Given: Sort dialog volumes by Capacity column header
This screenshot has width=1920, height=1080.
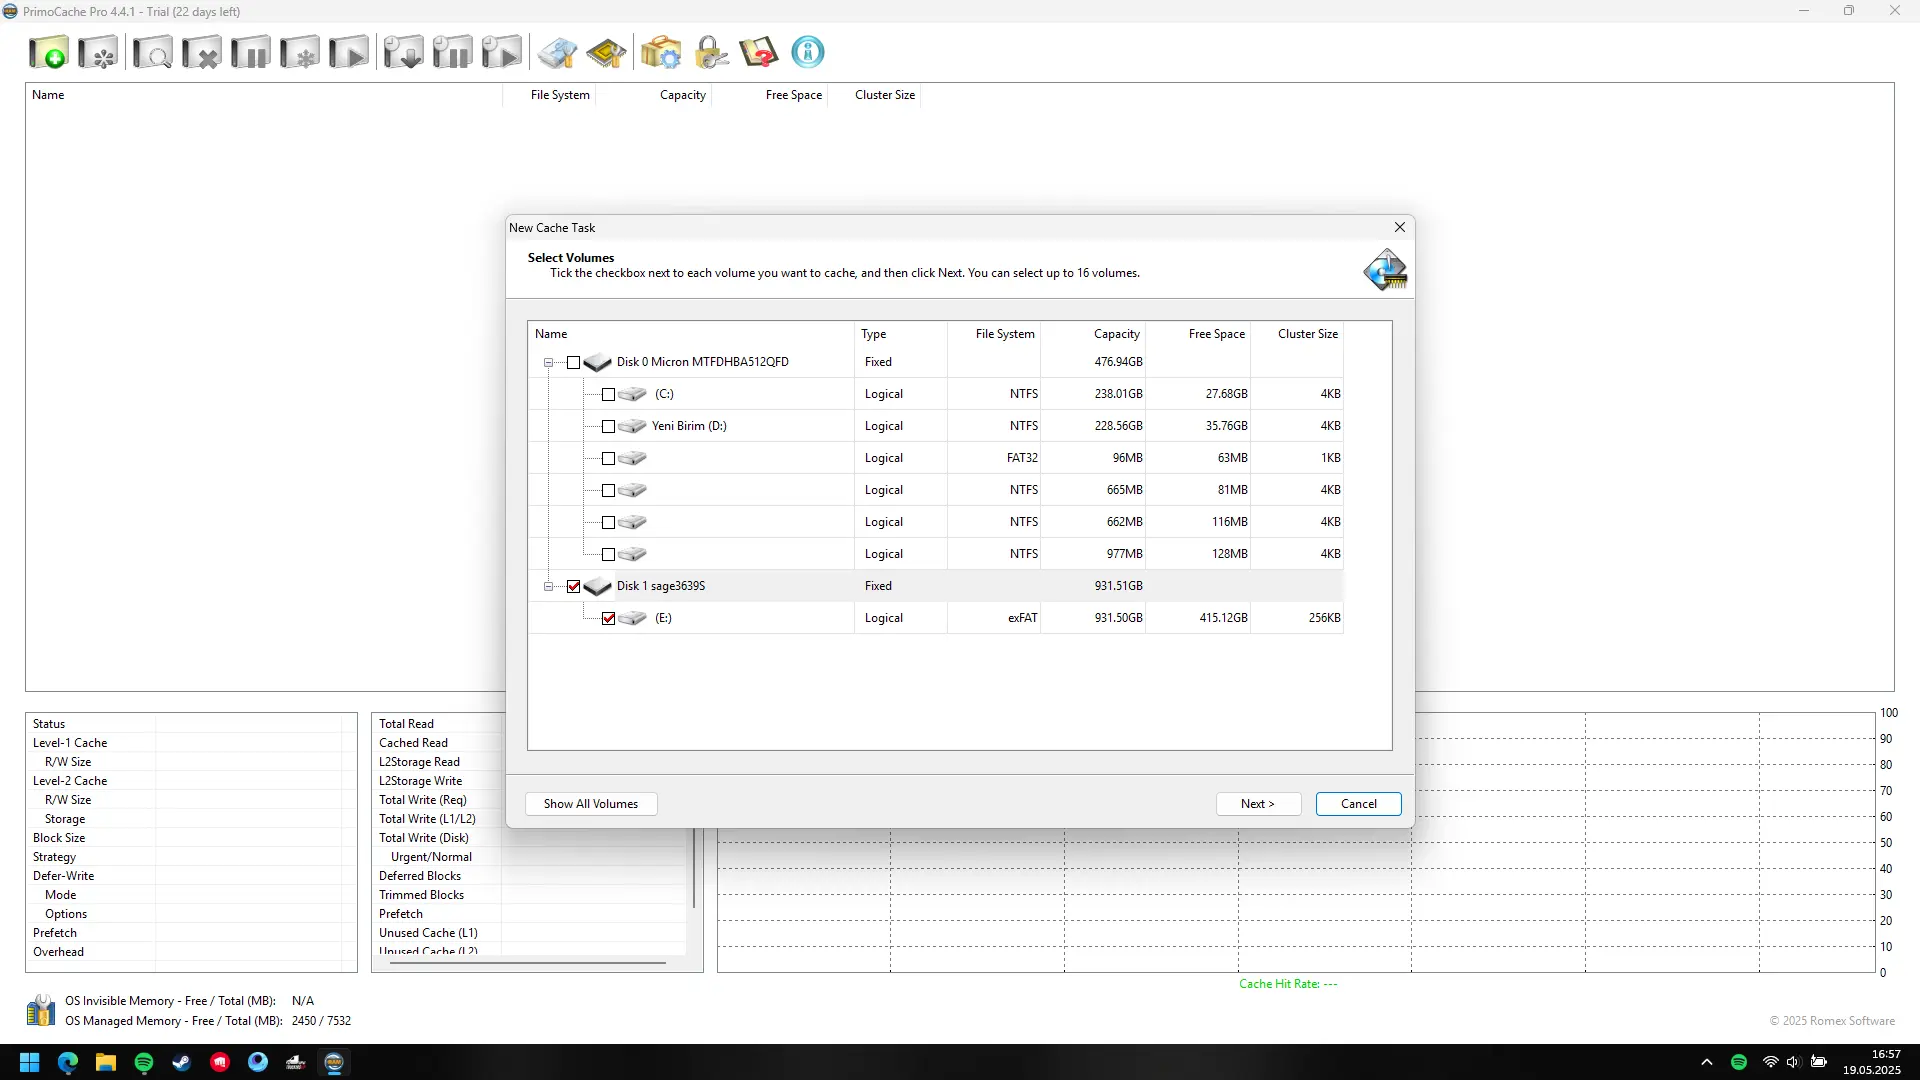Looking at the screenshot, I should [1116, 334].
